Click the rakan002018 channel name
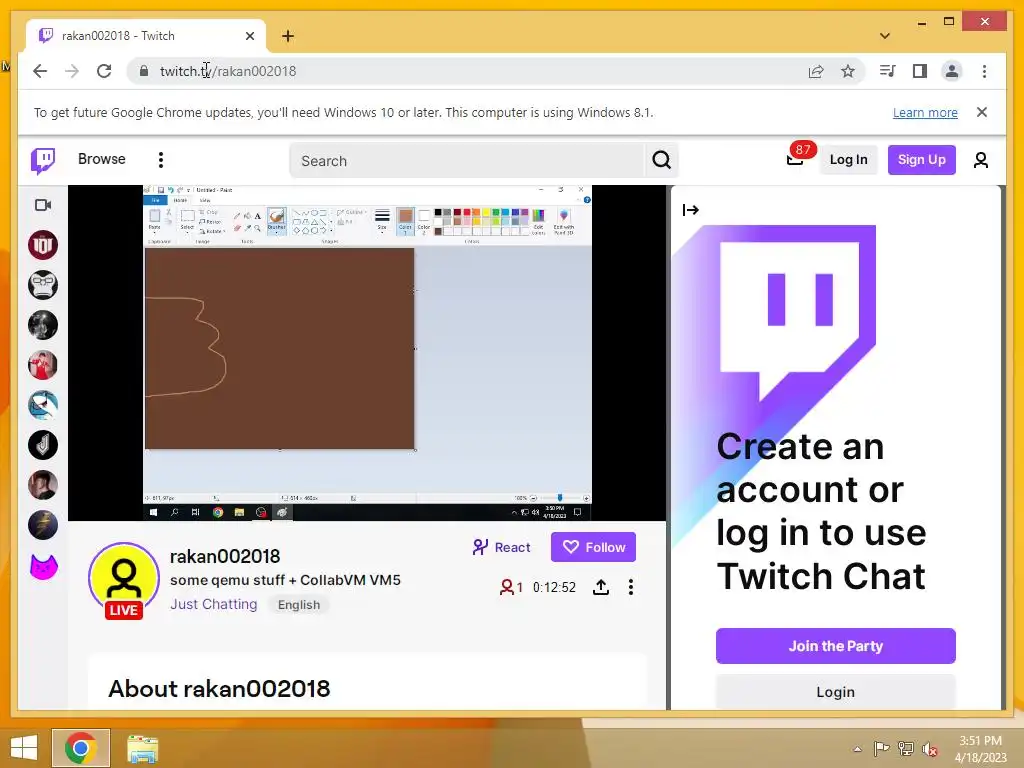1024x768 pixels. tap(225, 556)
